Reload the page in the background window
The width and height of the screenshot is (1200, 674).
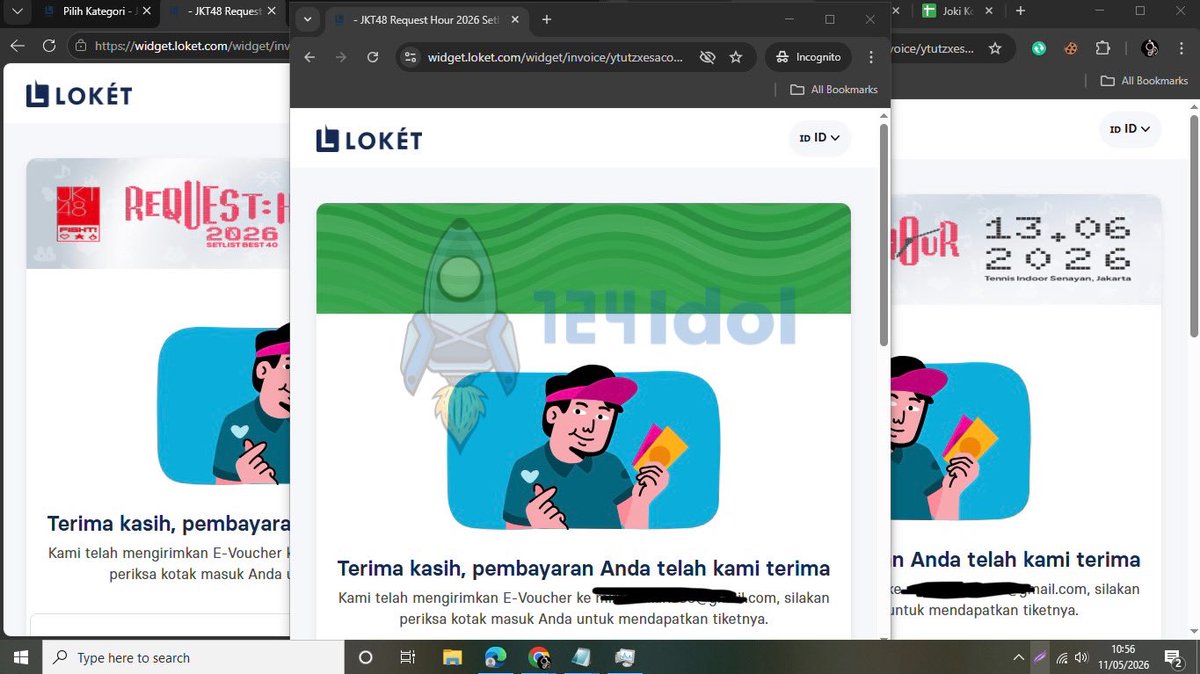(49, 46)
